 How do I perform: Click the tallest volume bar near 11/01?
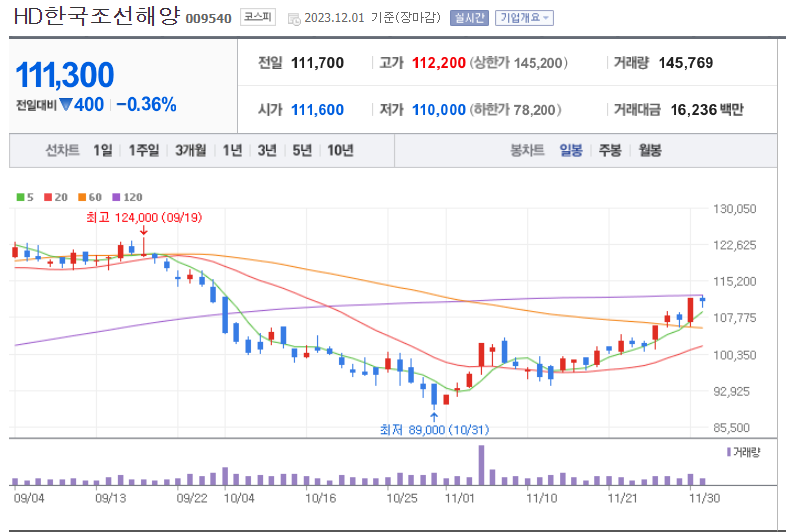pyautogui.click(x=481, y=464)
